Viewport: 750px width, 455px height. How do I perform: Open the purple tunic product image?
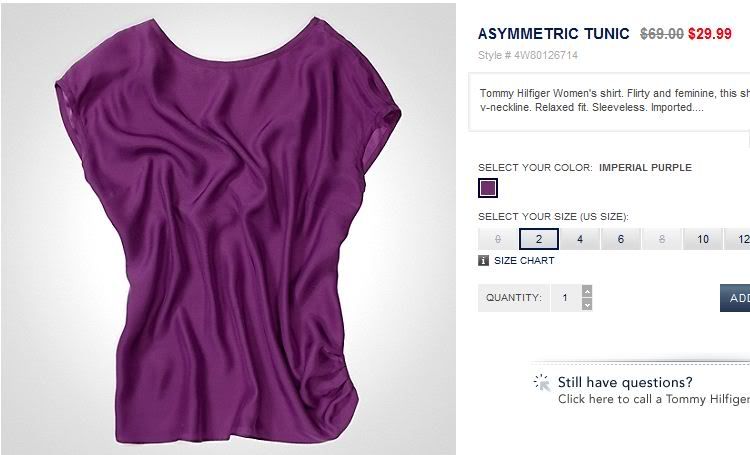228,230
